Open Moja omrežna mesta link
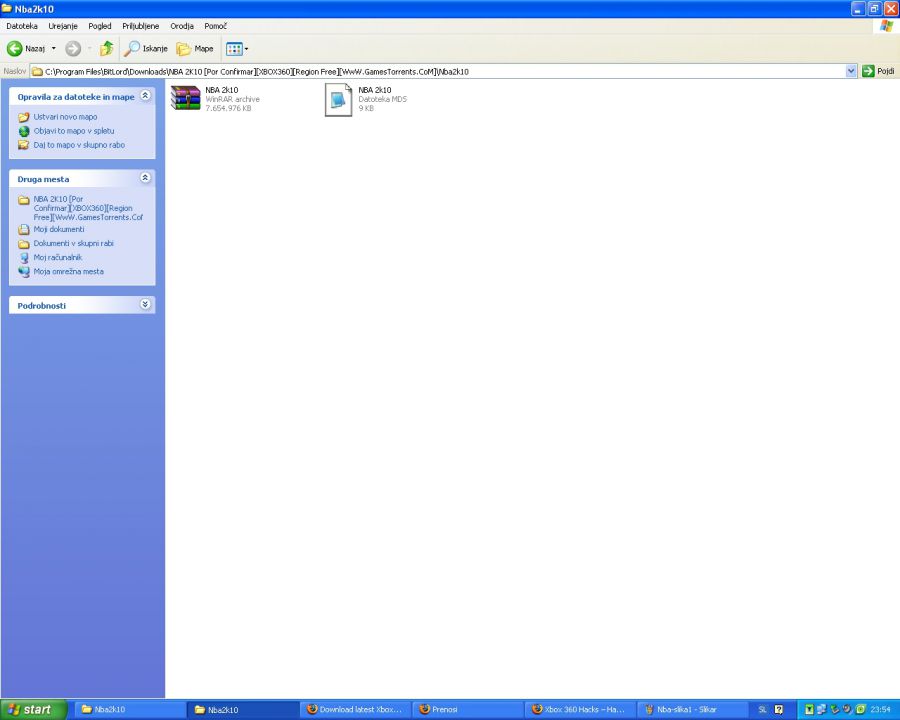Image resolution: width=900 pixels, height=720 pixels. click(x=68, y=272)
